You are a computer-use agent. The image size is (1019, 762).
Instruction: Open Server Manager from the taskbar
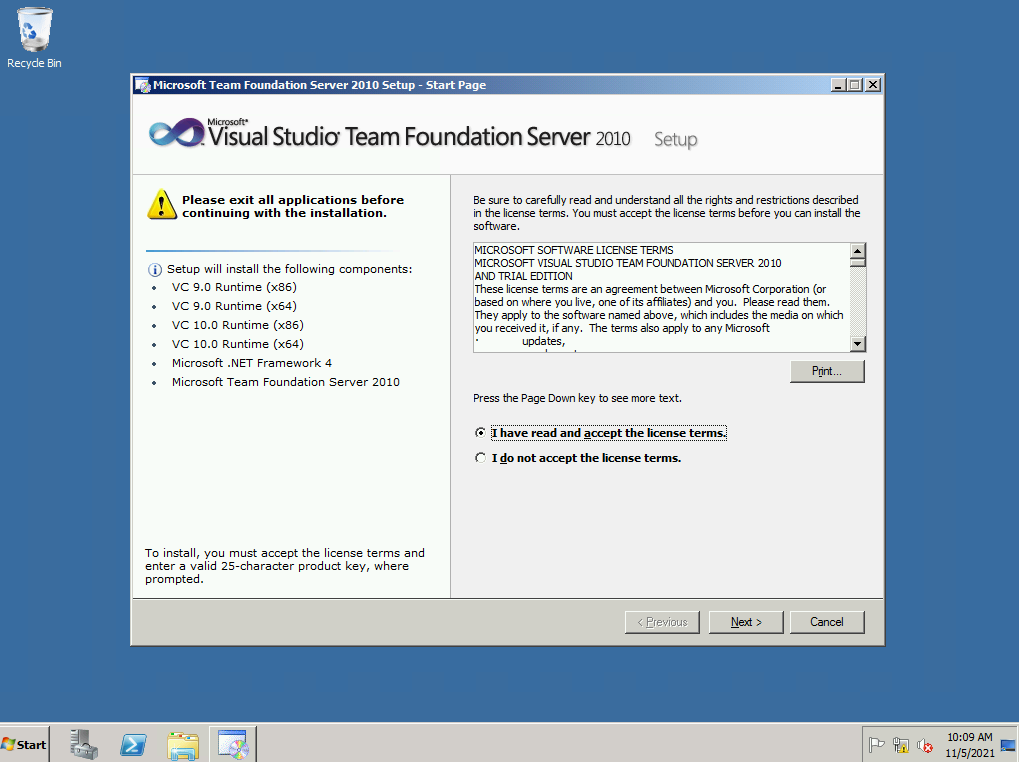[x=84, y=744]
